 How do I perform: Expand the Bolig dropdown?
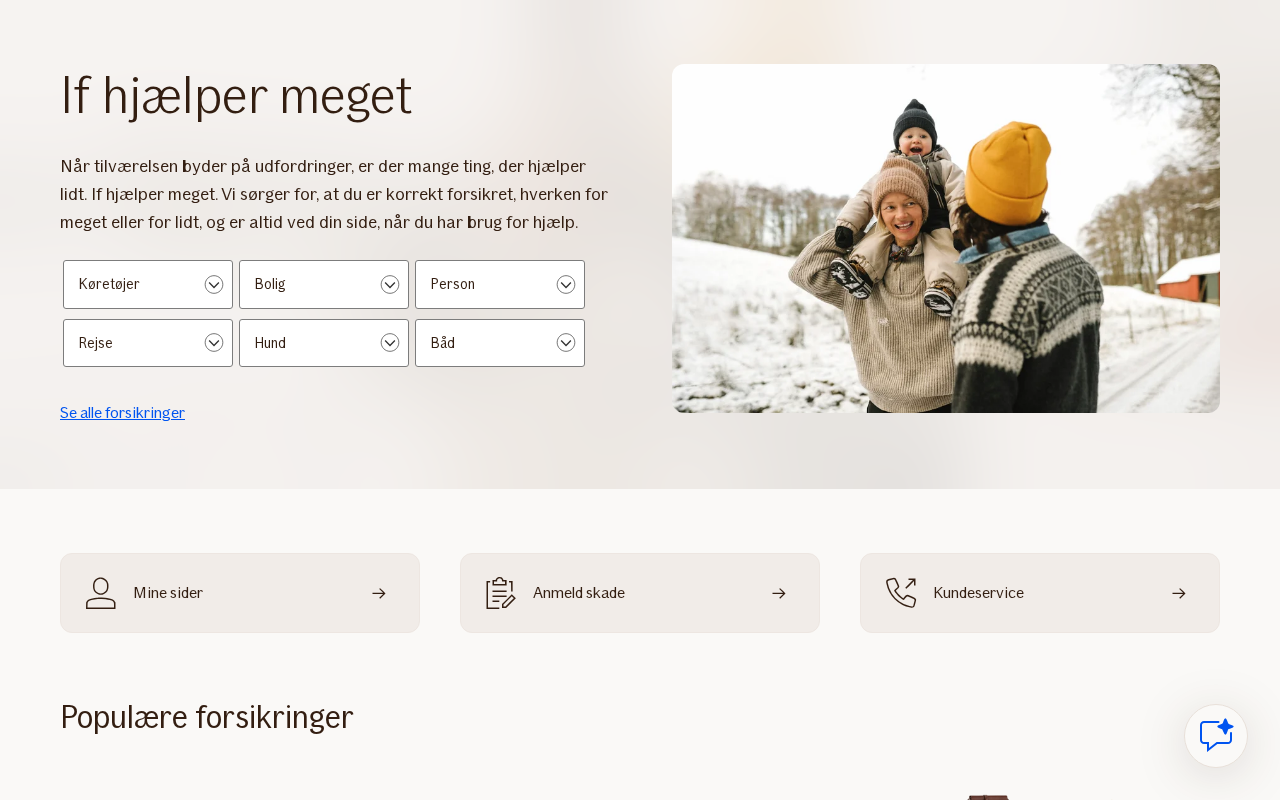tap(324, 284)
